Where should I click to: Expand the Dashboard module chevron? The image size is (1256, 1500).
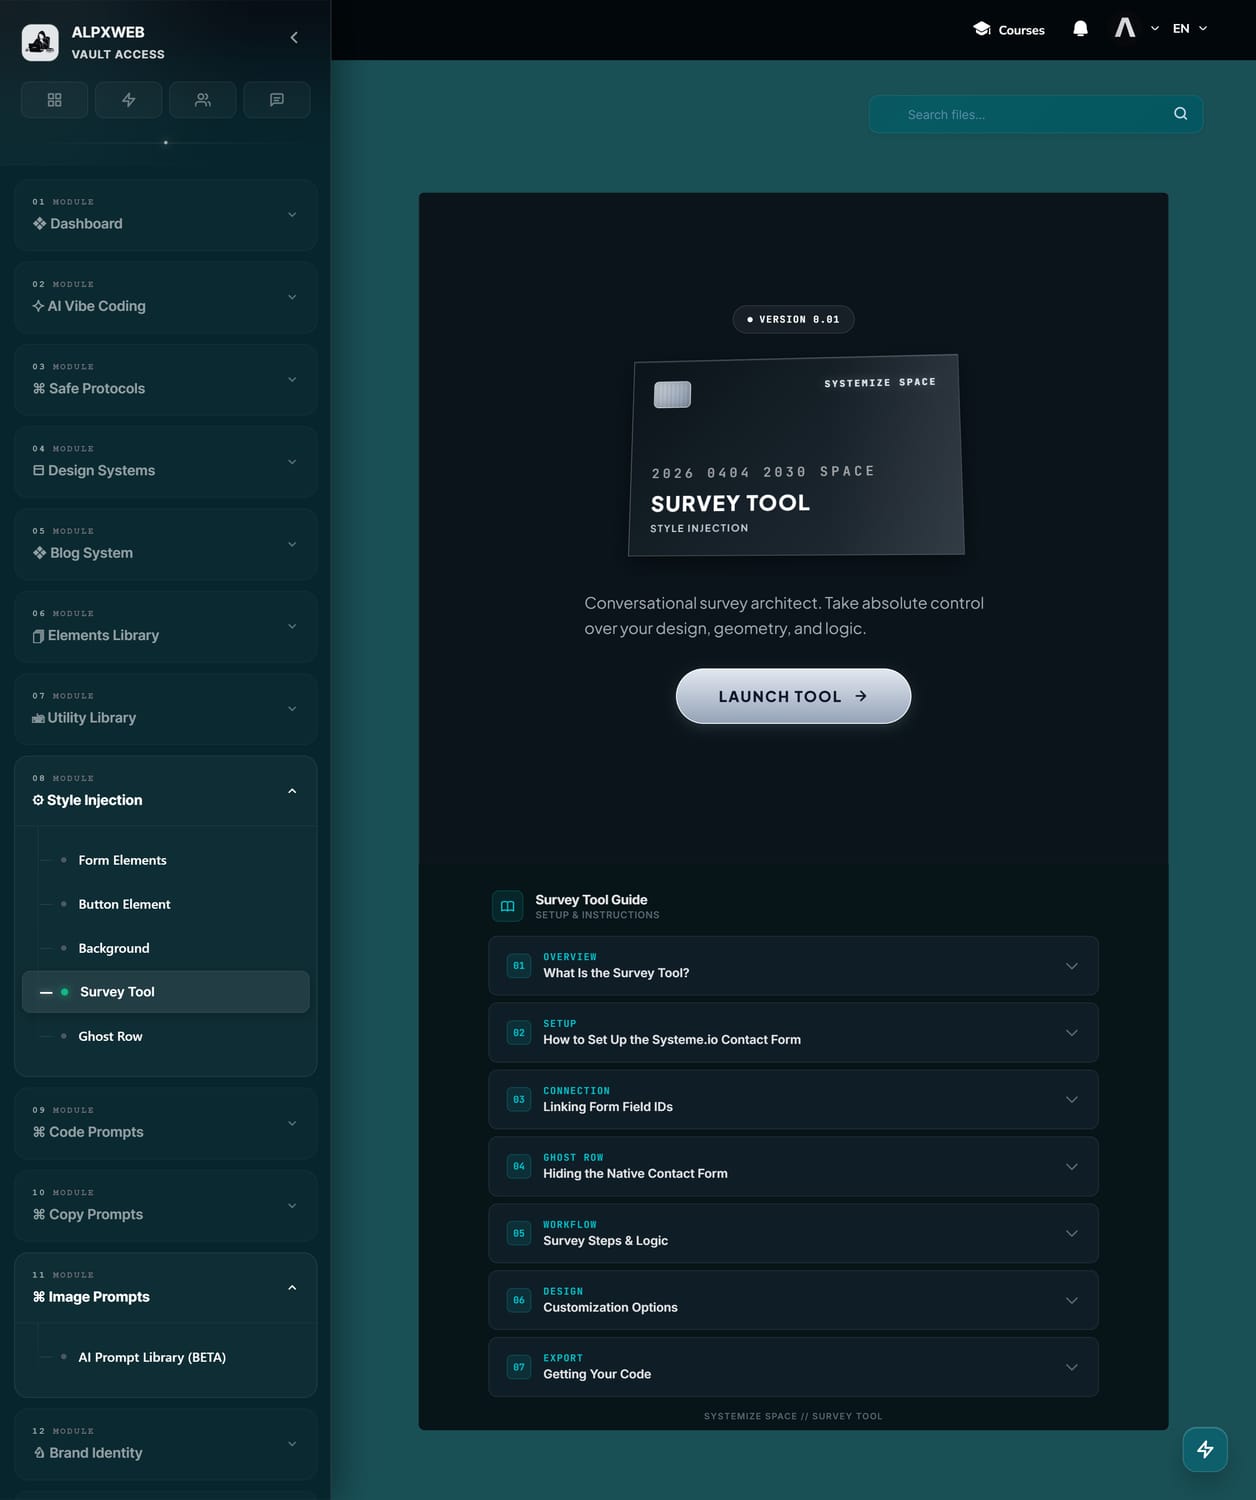click(x=292, y=215)
